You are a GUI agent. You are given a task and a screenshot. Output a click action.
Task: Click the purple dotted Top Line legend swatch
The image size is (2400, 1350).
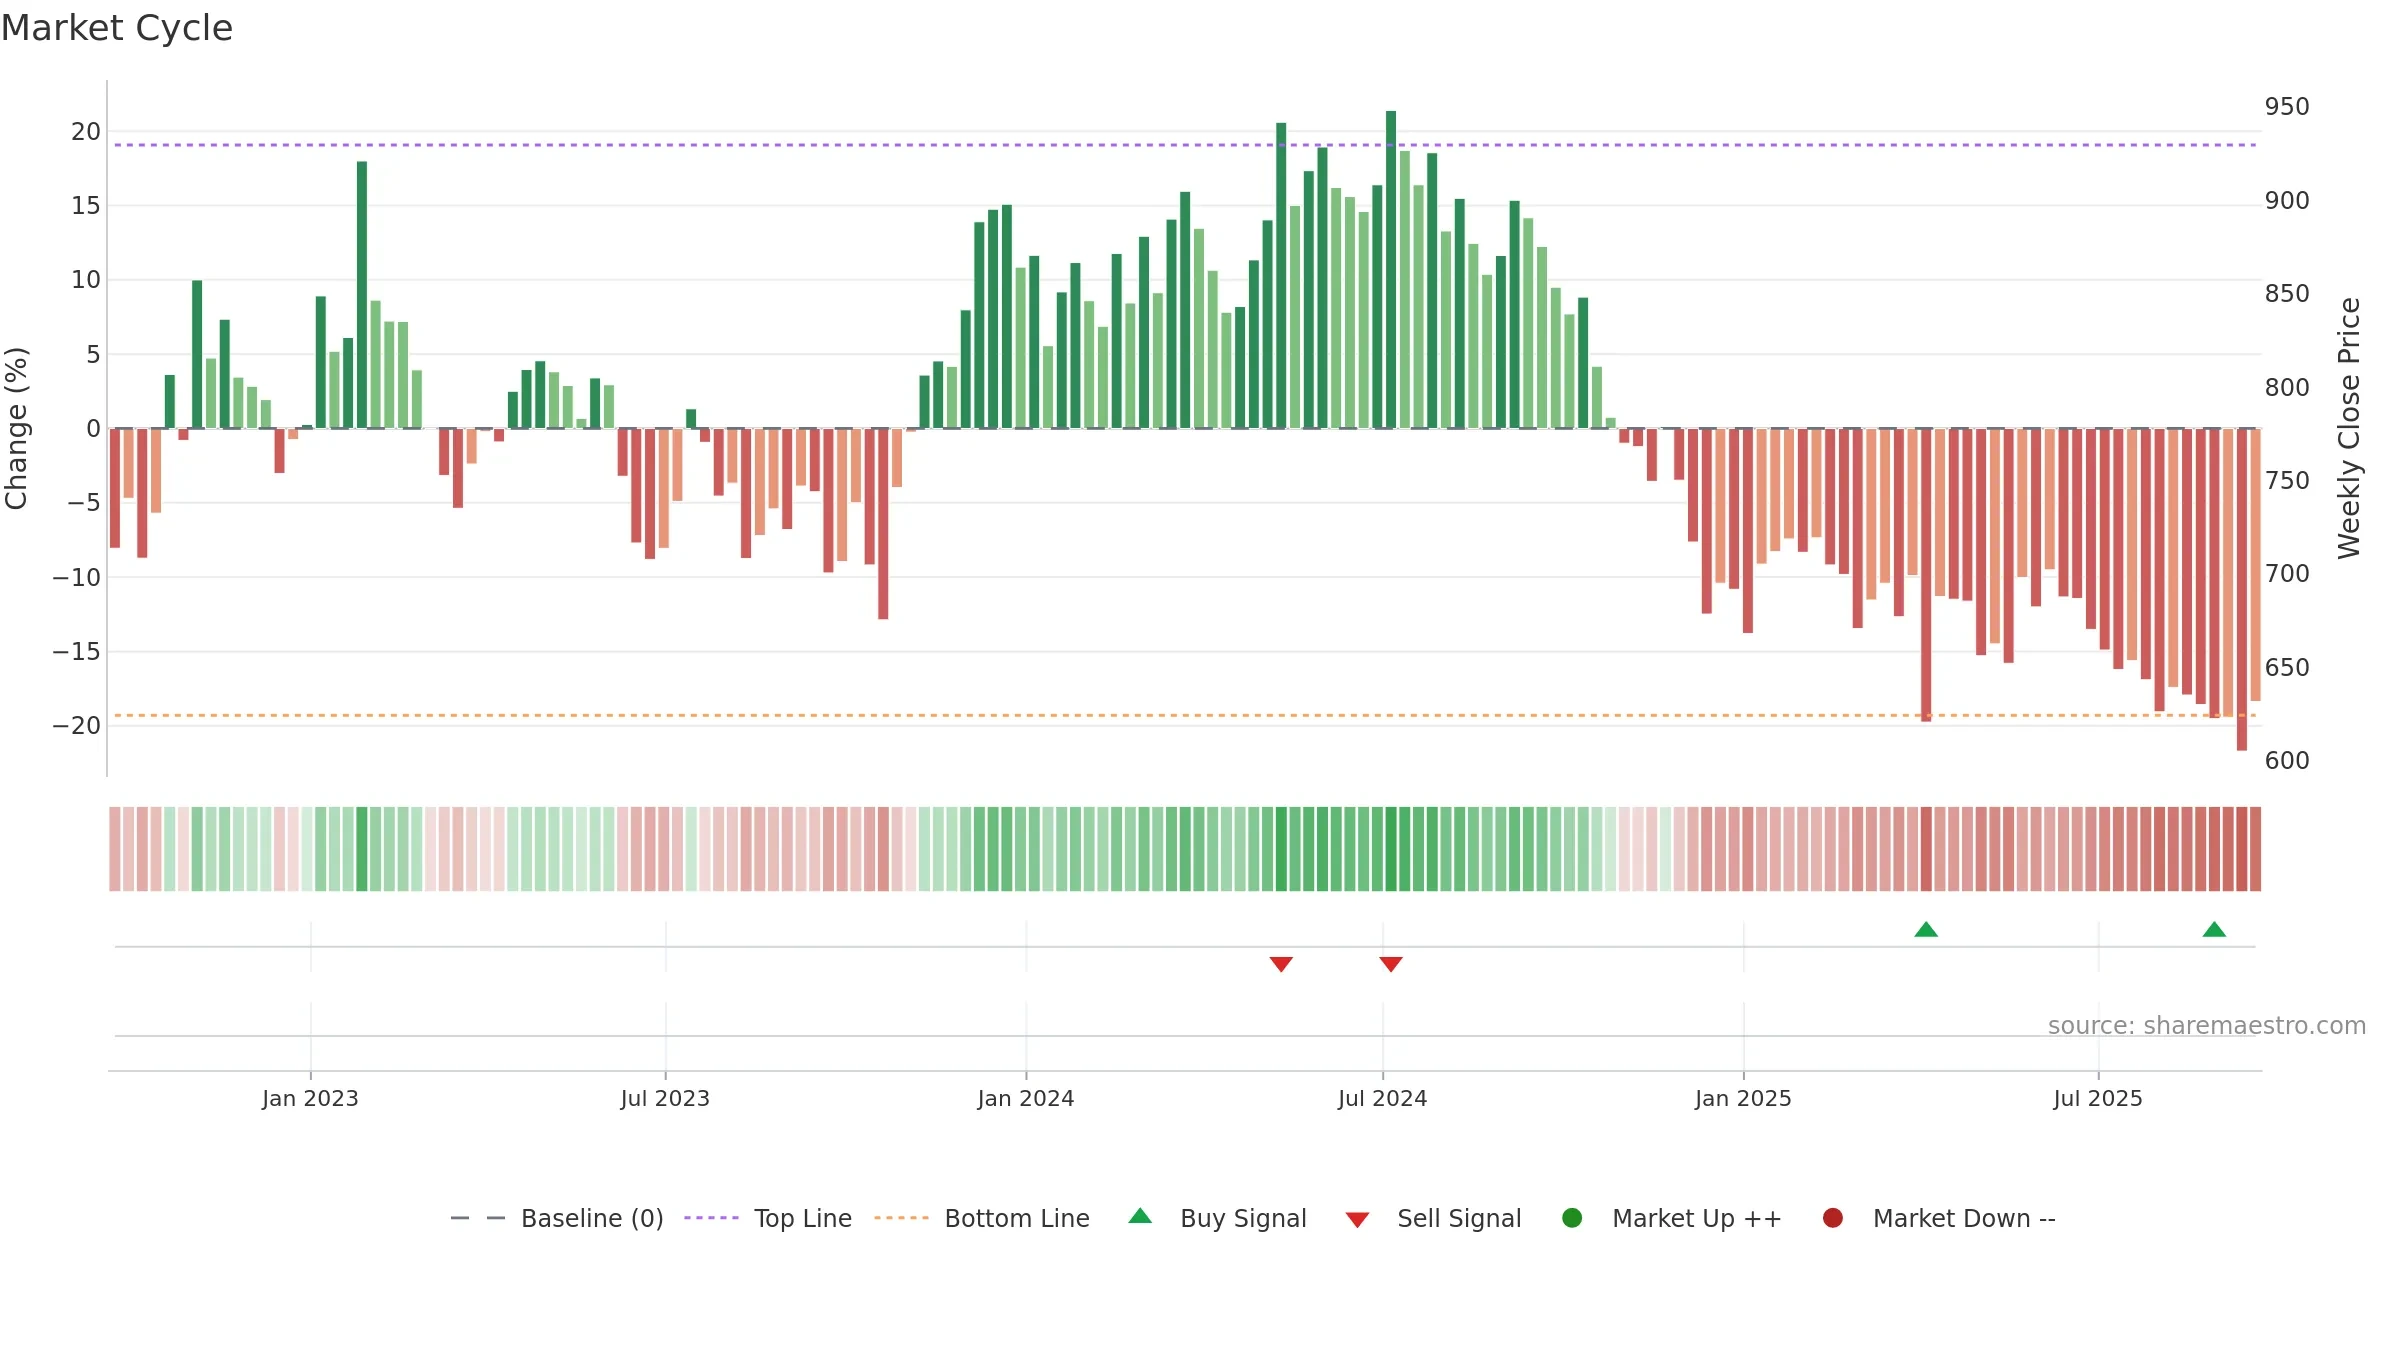(x=711, y=1218)
